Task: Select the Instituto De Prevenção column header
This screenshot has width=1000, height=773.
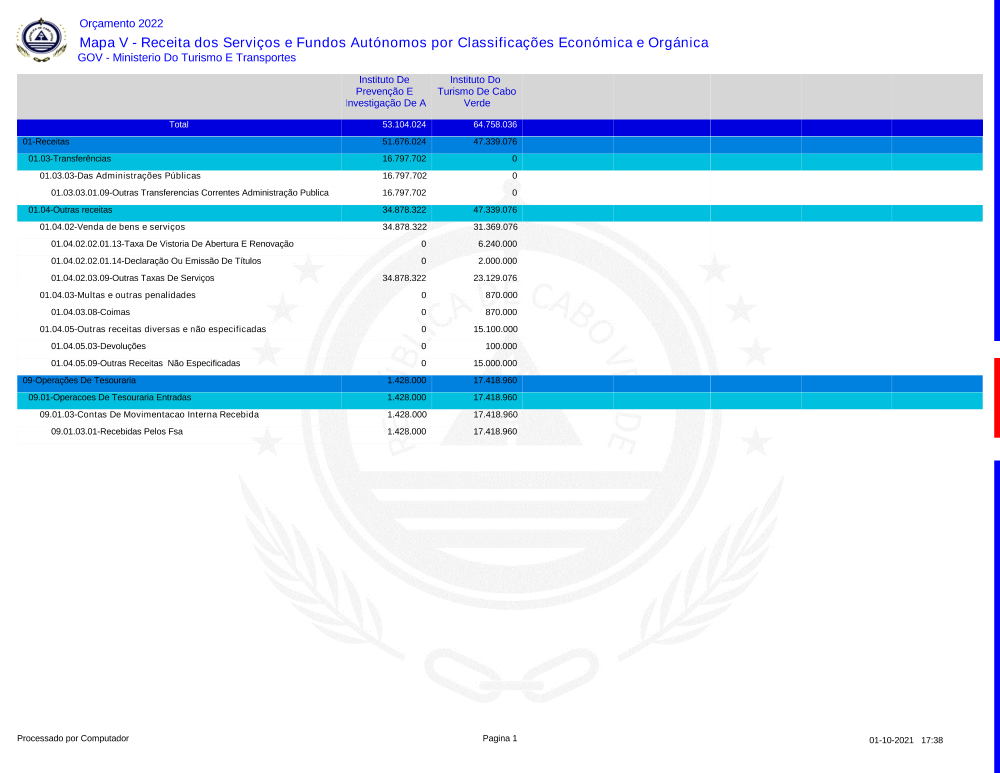Action: (x=385, y=91)
